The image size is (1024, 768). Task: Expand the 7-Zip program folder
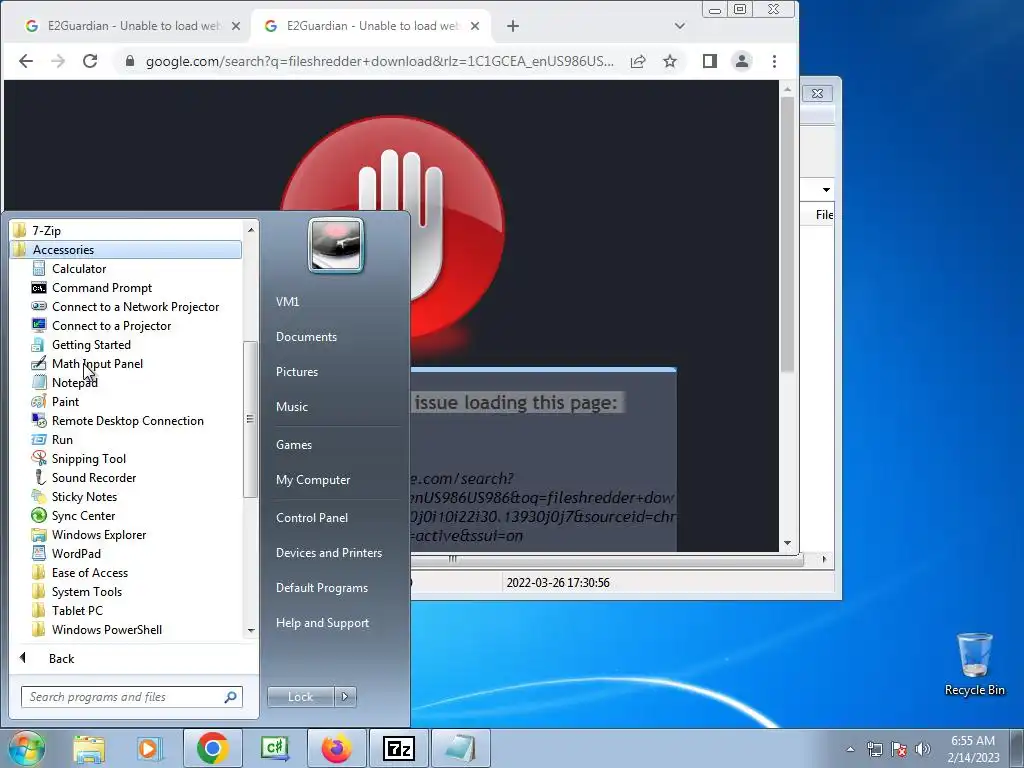[46, 230]
